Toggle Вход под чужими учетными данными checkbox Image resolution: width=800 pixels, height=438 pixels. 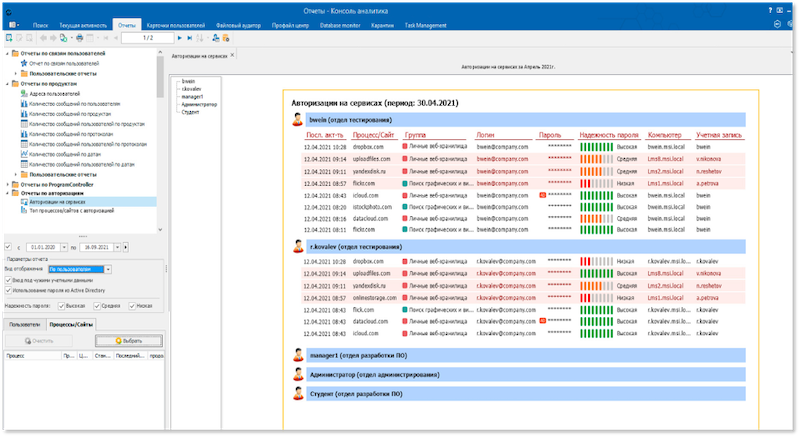[8, 280]
